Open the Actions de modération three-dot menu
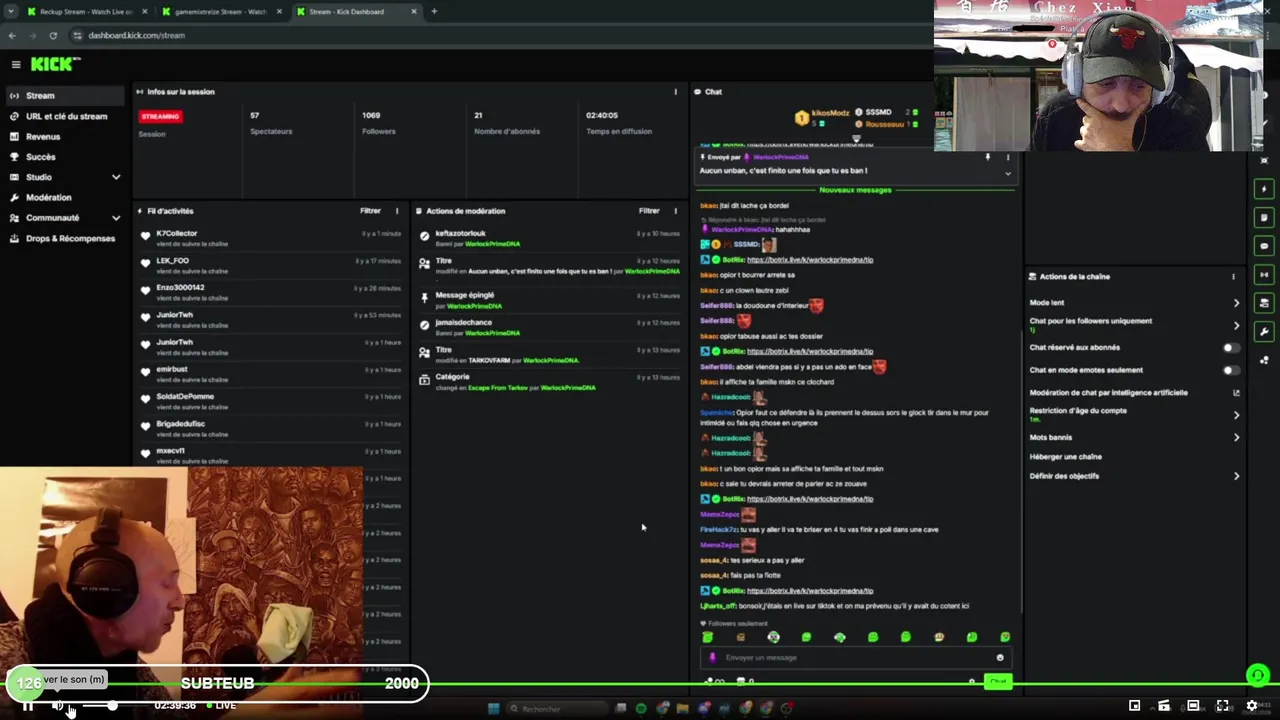This screenshot has width=1280, height=720. tap(675, 211)
